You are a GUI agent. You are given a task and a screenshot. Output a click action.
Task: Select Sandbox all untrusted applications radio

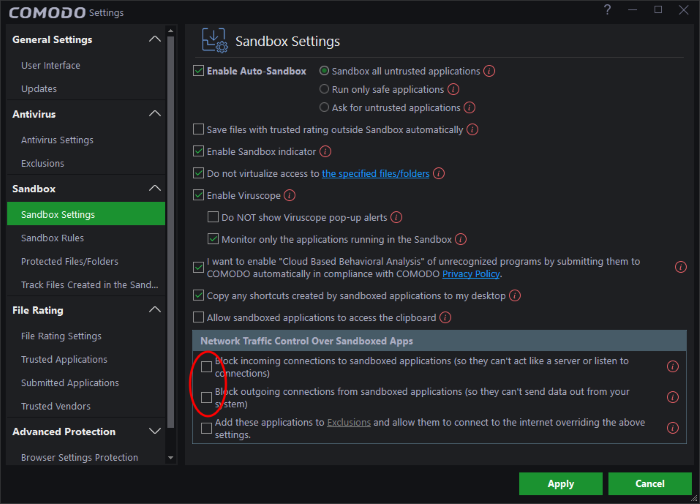[324, 71]
